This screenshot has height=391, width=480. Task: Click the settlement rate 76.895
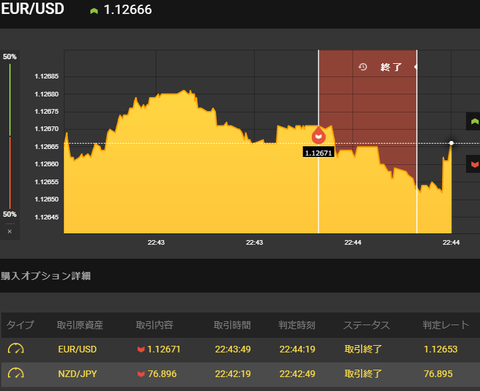(438, 374)
